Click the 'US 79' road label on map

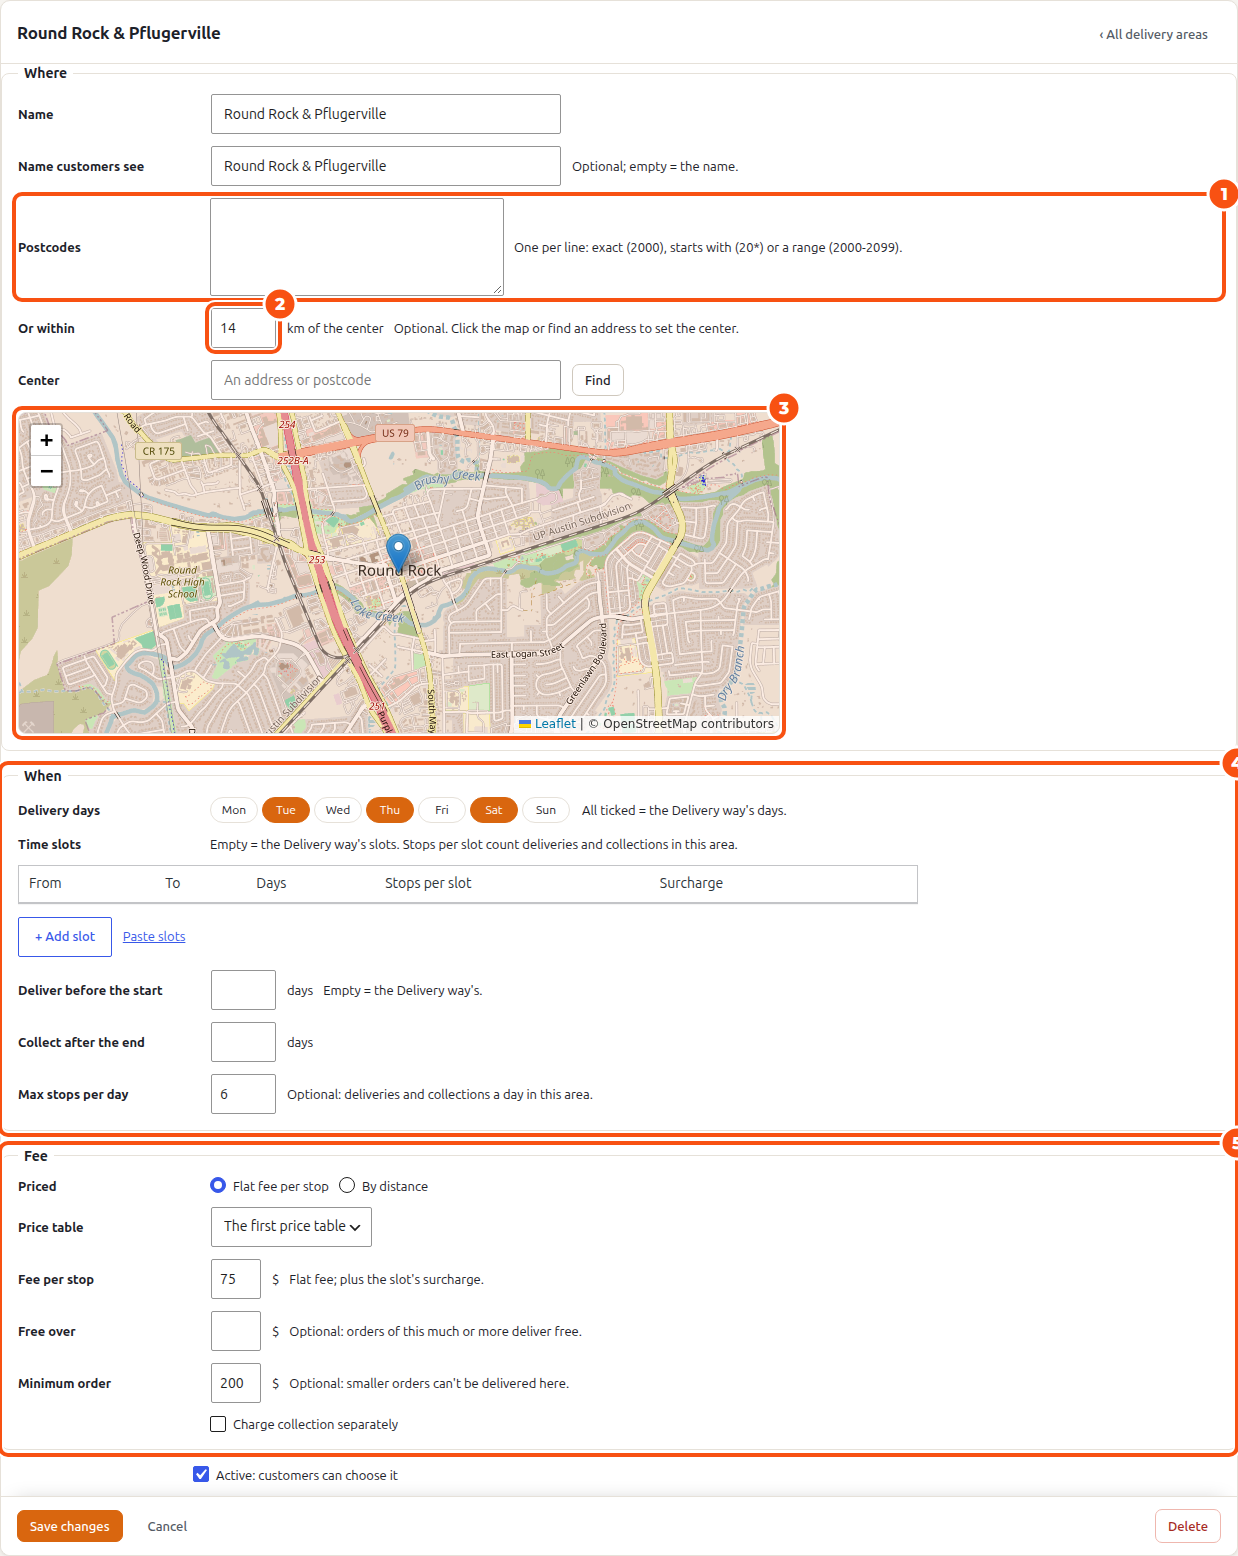(x=395, y=433)
